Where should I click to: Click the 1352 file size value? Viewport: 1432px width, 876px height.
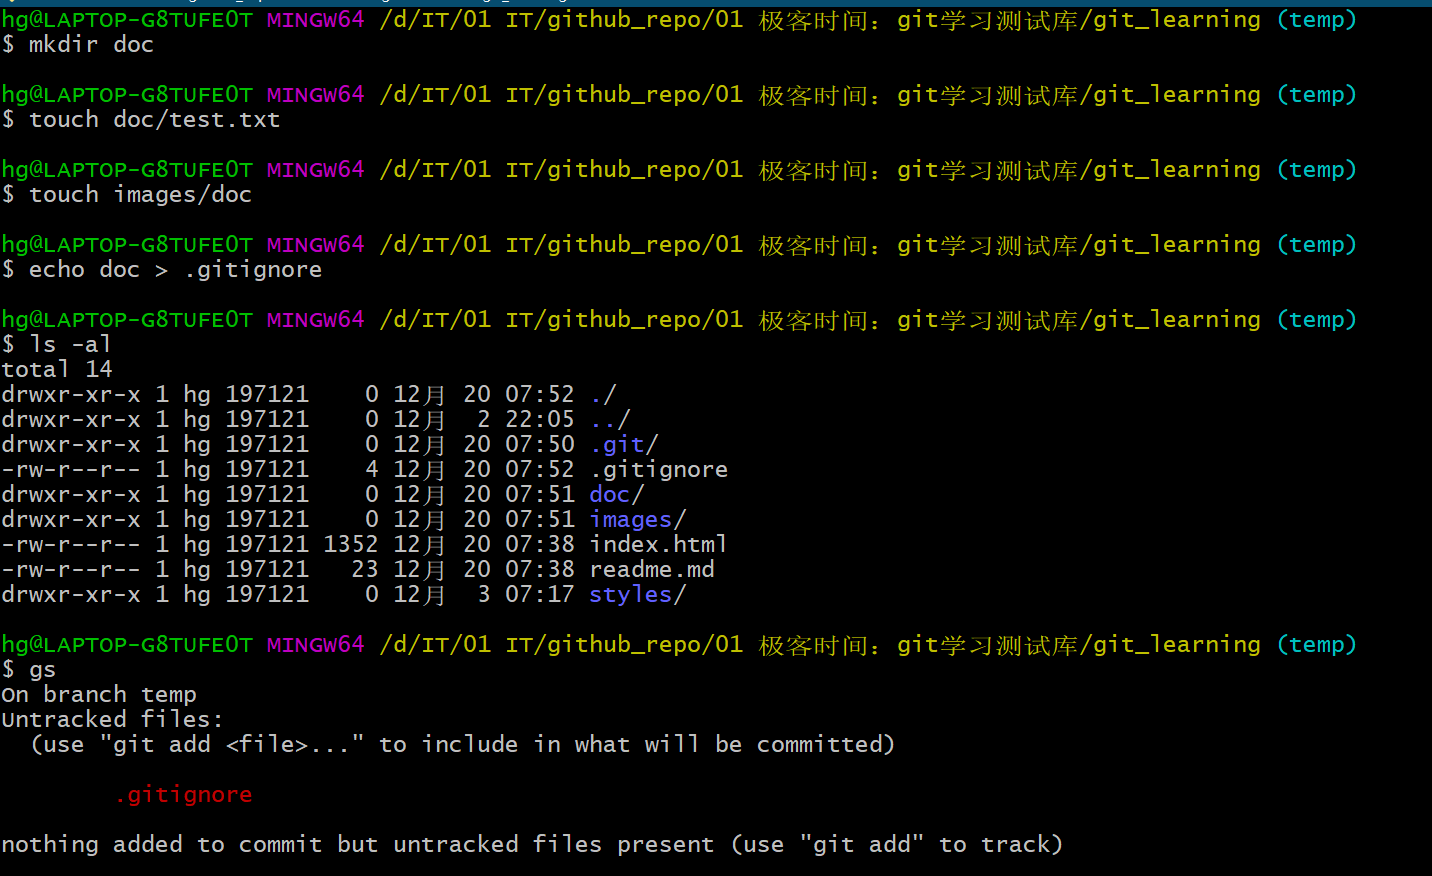point(351,544)
